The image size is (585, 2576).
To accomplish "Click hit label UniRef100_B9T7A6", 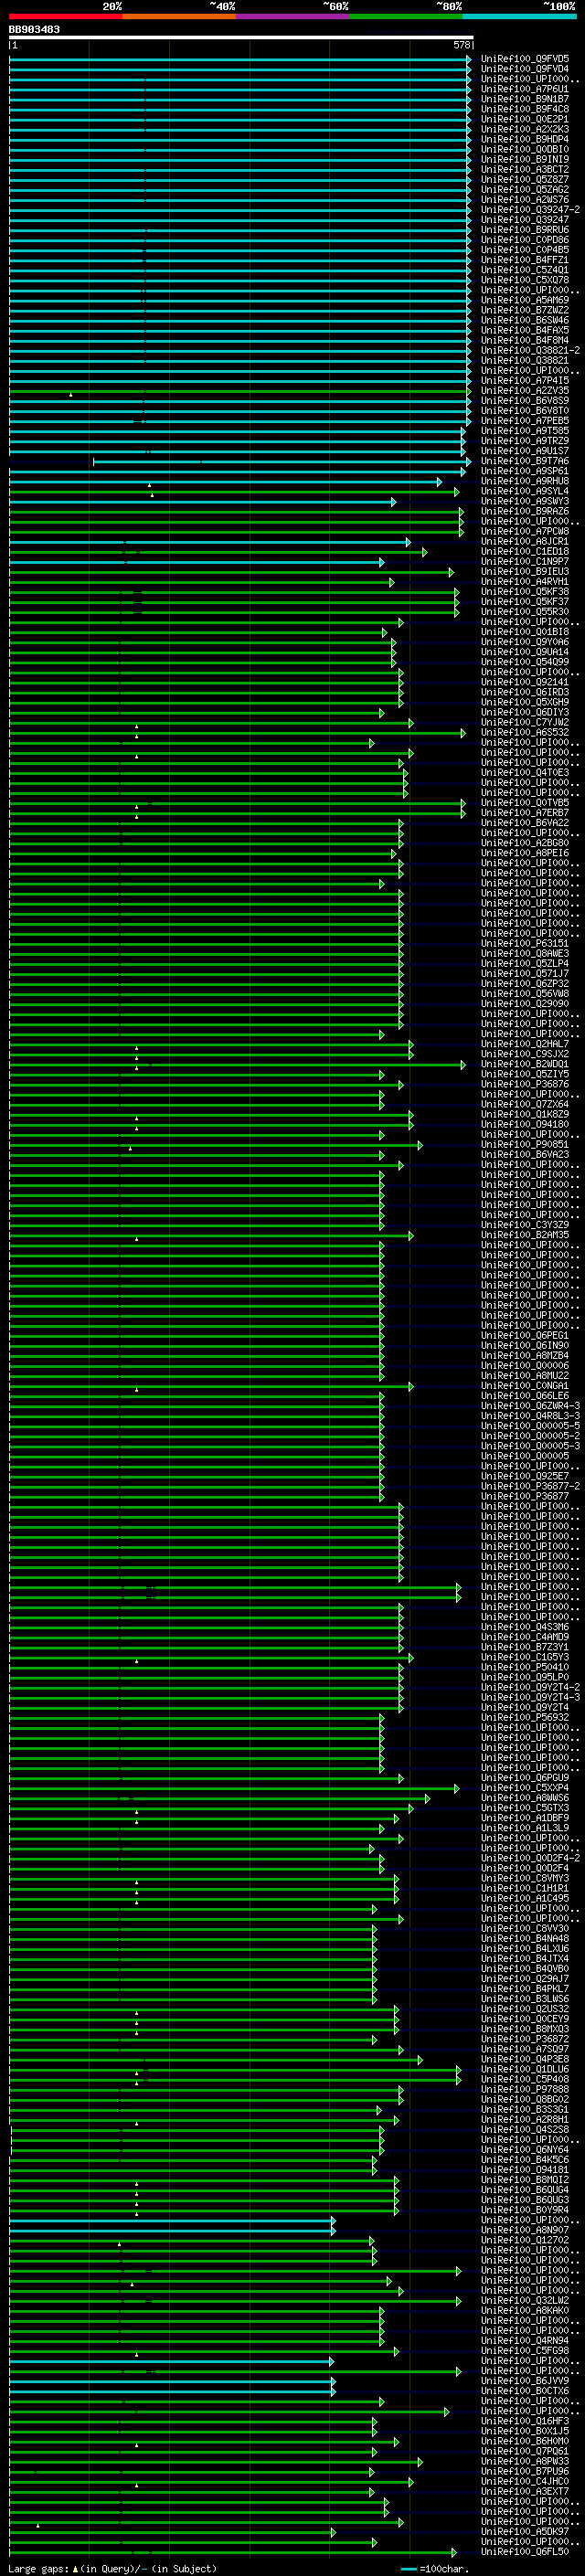I will (525, 461).
